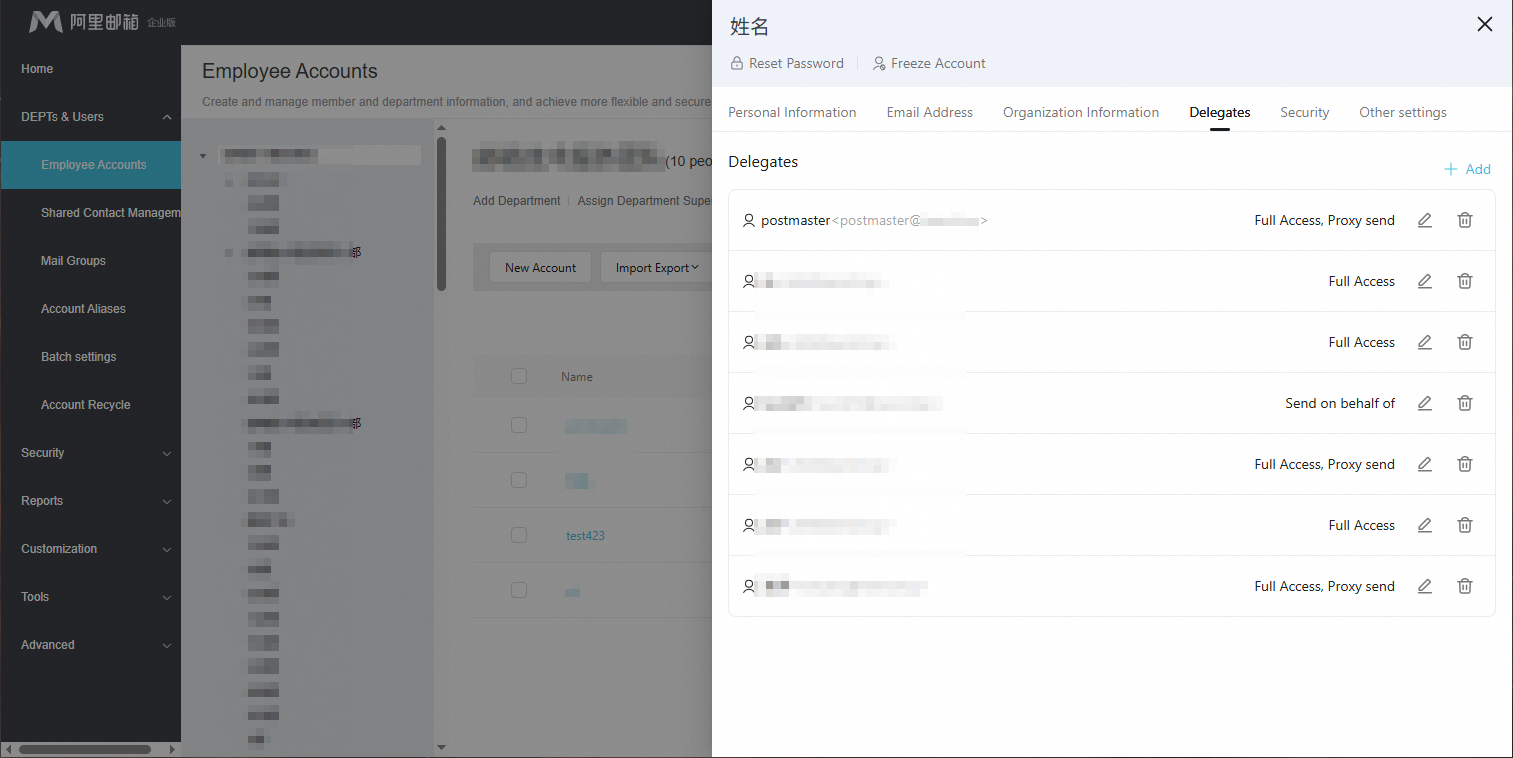Add a new delegate
The height and width of the screenshot is (758, 1513).
[1468, 169]
